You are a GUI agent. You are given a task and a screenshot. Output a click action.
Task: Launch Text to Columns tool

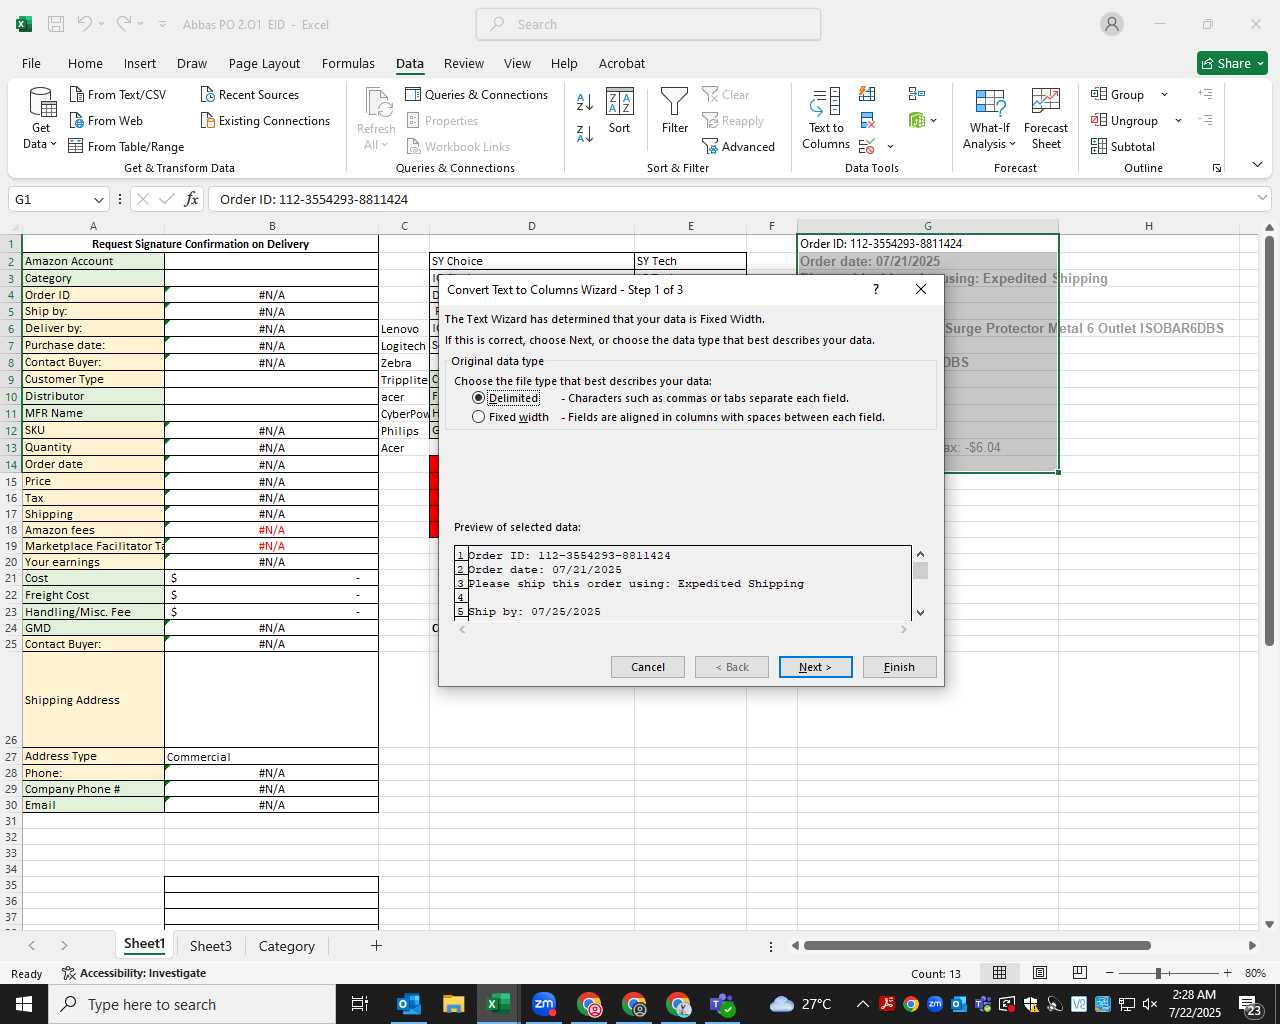pyautogui.click(x=826, y=119)
